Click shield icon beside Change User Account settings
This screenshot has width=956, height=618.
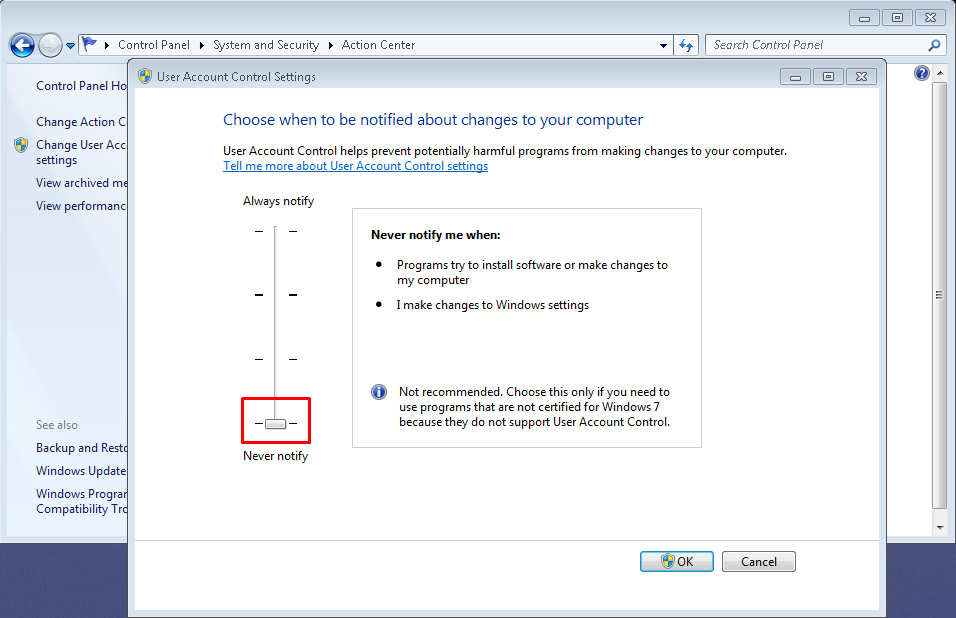[x=21, y=145]
